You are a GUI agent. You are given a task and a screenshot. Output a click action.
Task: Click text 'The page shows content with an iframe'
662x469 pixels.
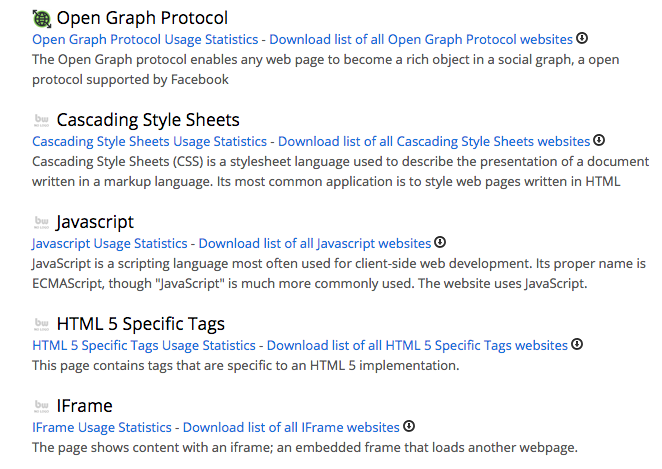coord(305,447)
